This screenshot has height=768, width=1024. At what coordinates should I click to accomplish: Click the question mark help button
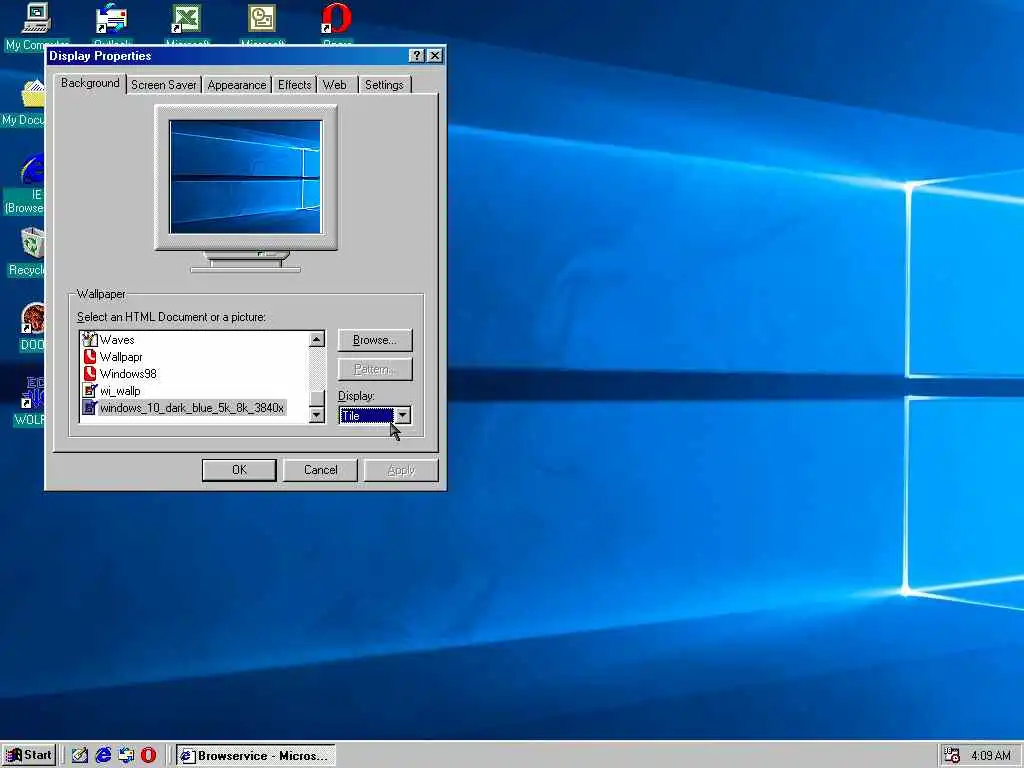point(417,56)
